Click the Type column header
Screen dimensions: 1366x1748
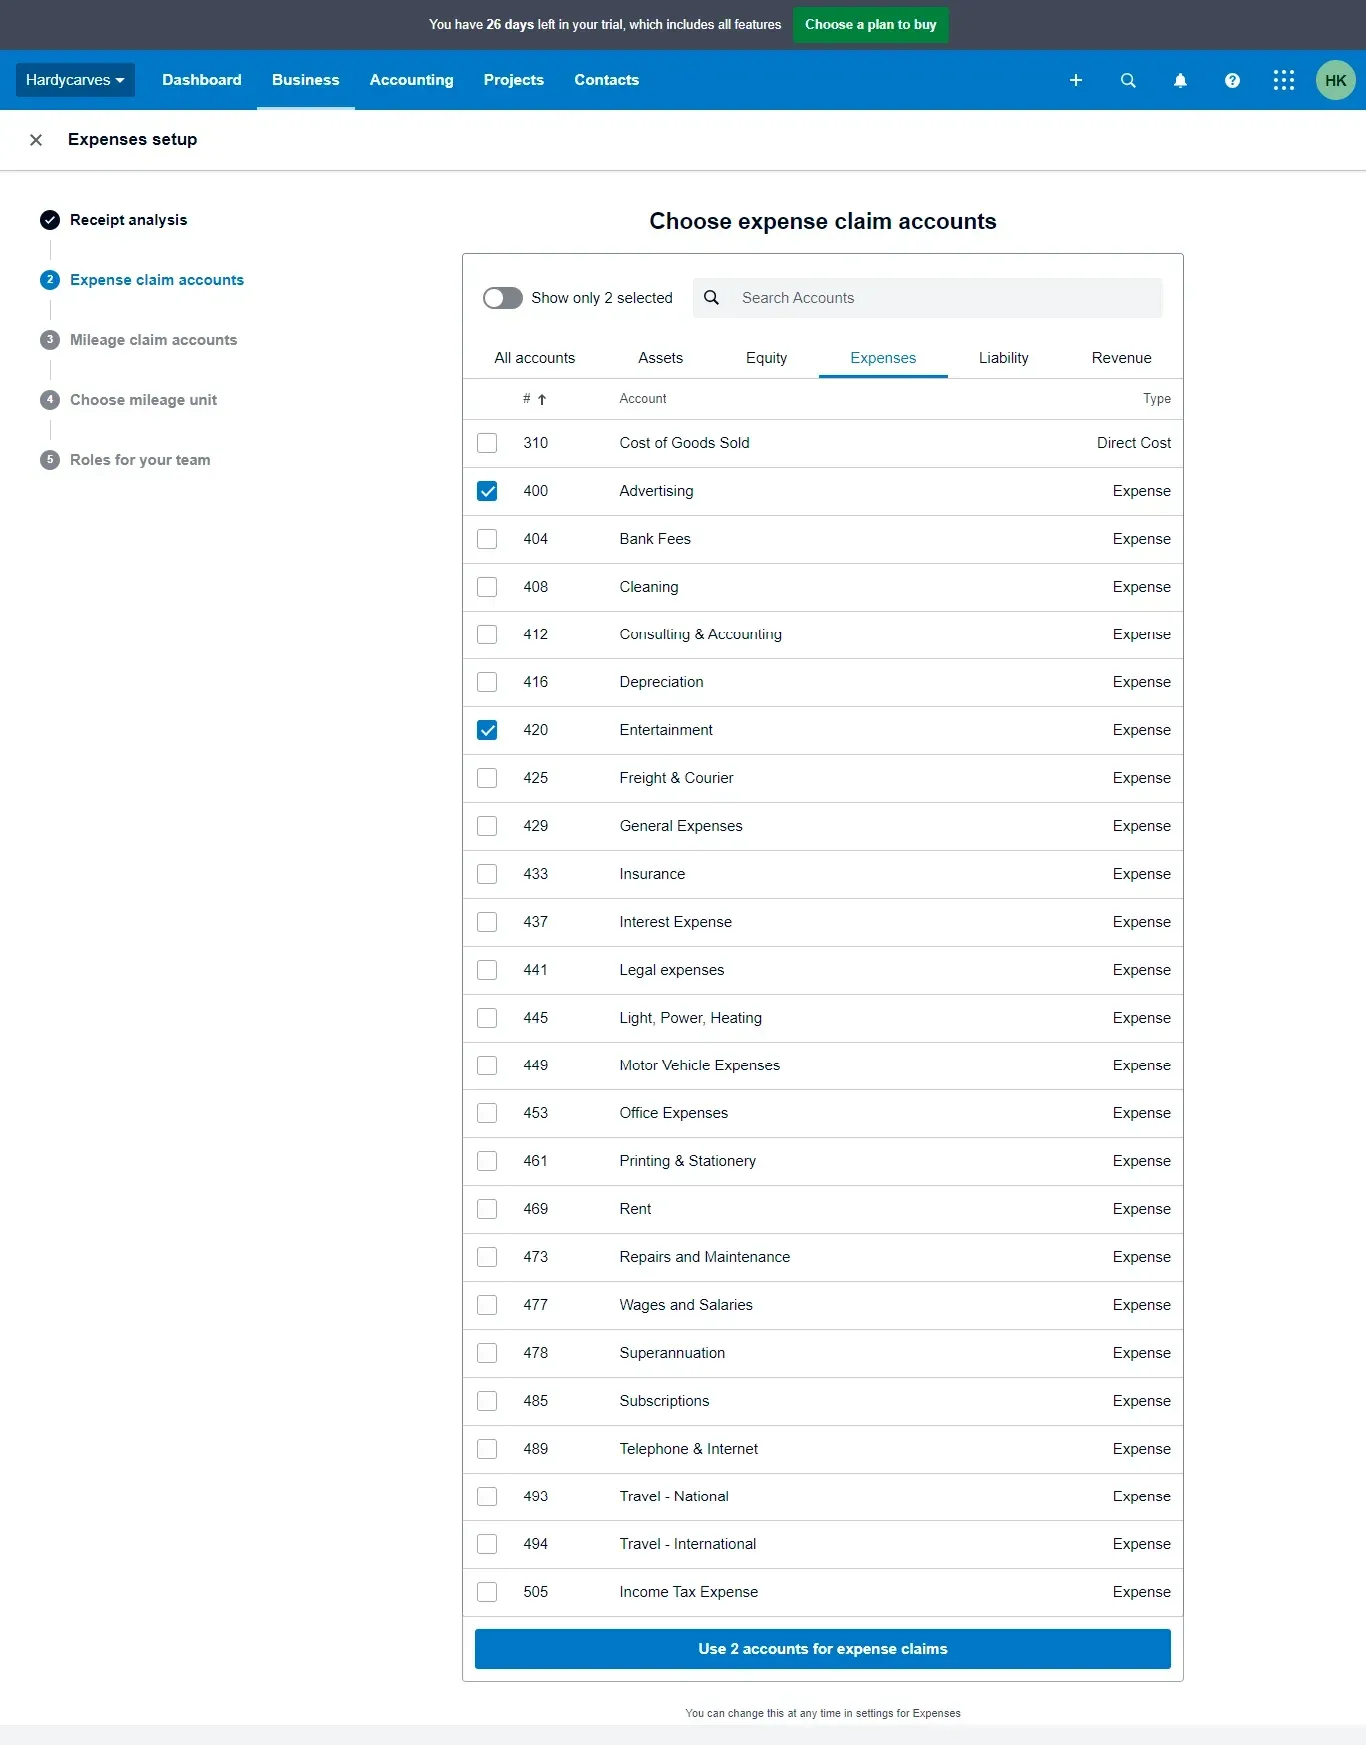tap(1157, 399)
